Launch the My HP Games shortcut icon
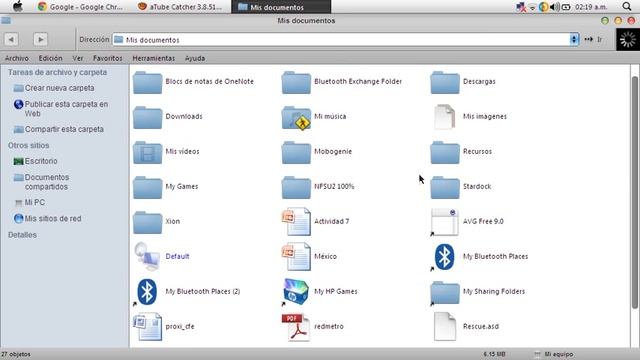The image size is (640, 360). (x=296, y=292)
